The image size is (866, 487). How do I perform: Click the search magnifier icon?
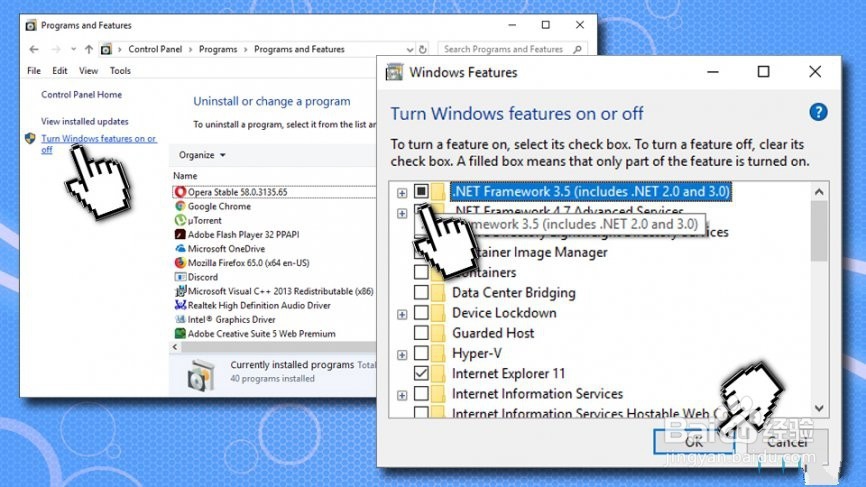coord(577,49)
